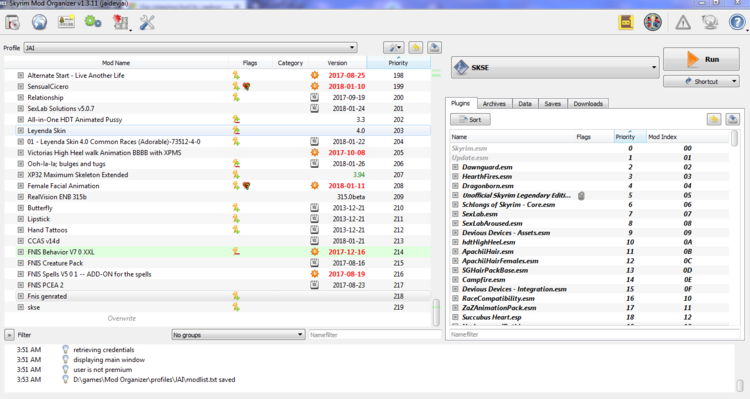The height and width of the screenshot is (399, 750).
Task: Focus the plugins Namefilter field
Action: point(595,334)
